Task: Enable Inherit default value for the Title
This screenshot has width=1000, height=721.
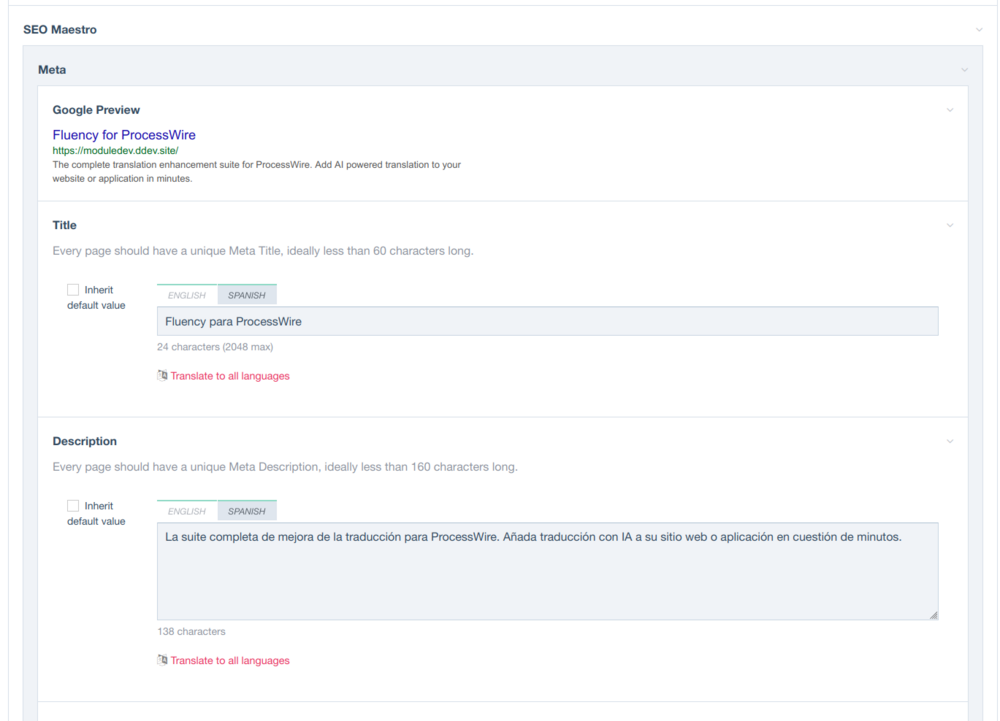Action: [73, 289]
